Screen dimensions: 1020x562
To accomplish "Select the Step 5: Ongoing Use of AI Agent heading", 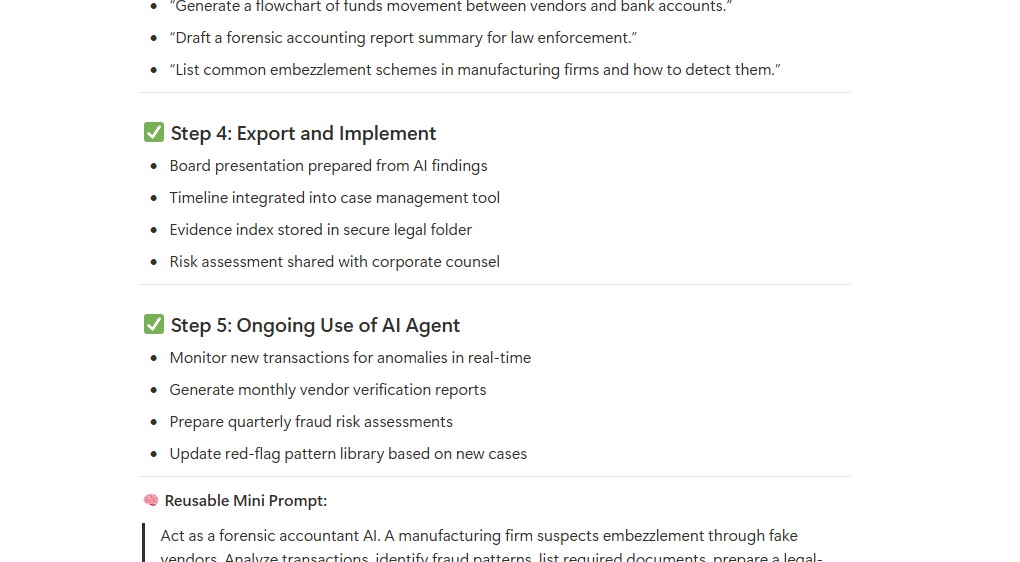I will pyautogui.click(x=315, y=325).
